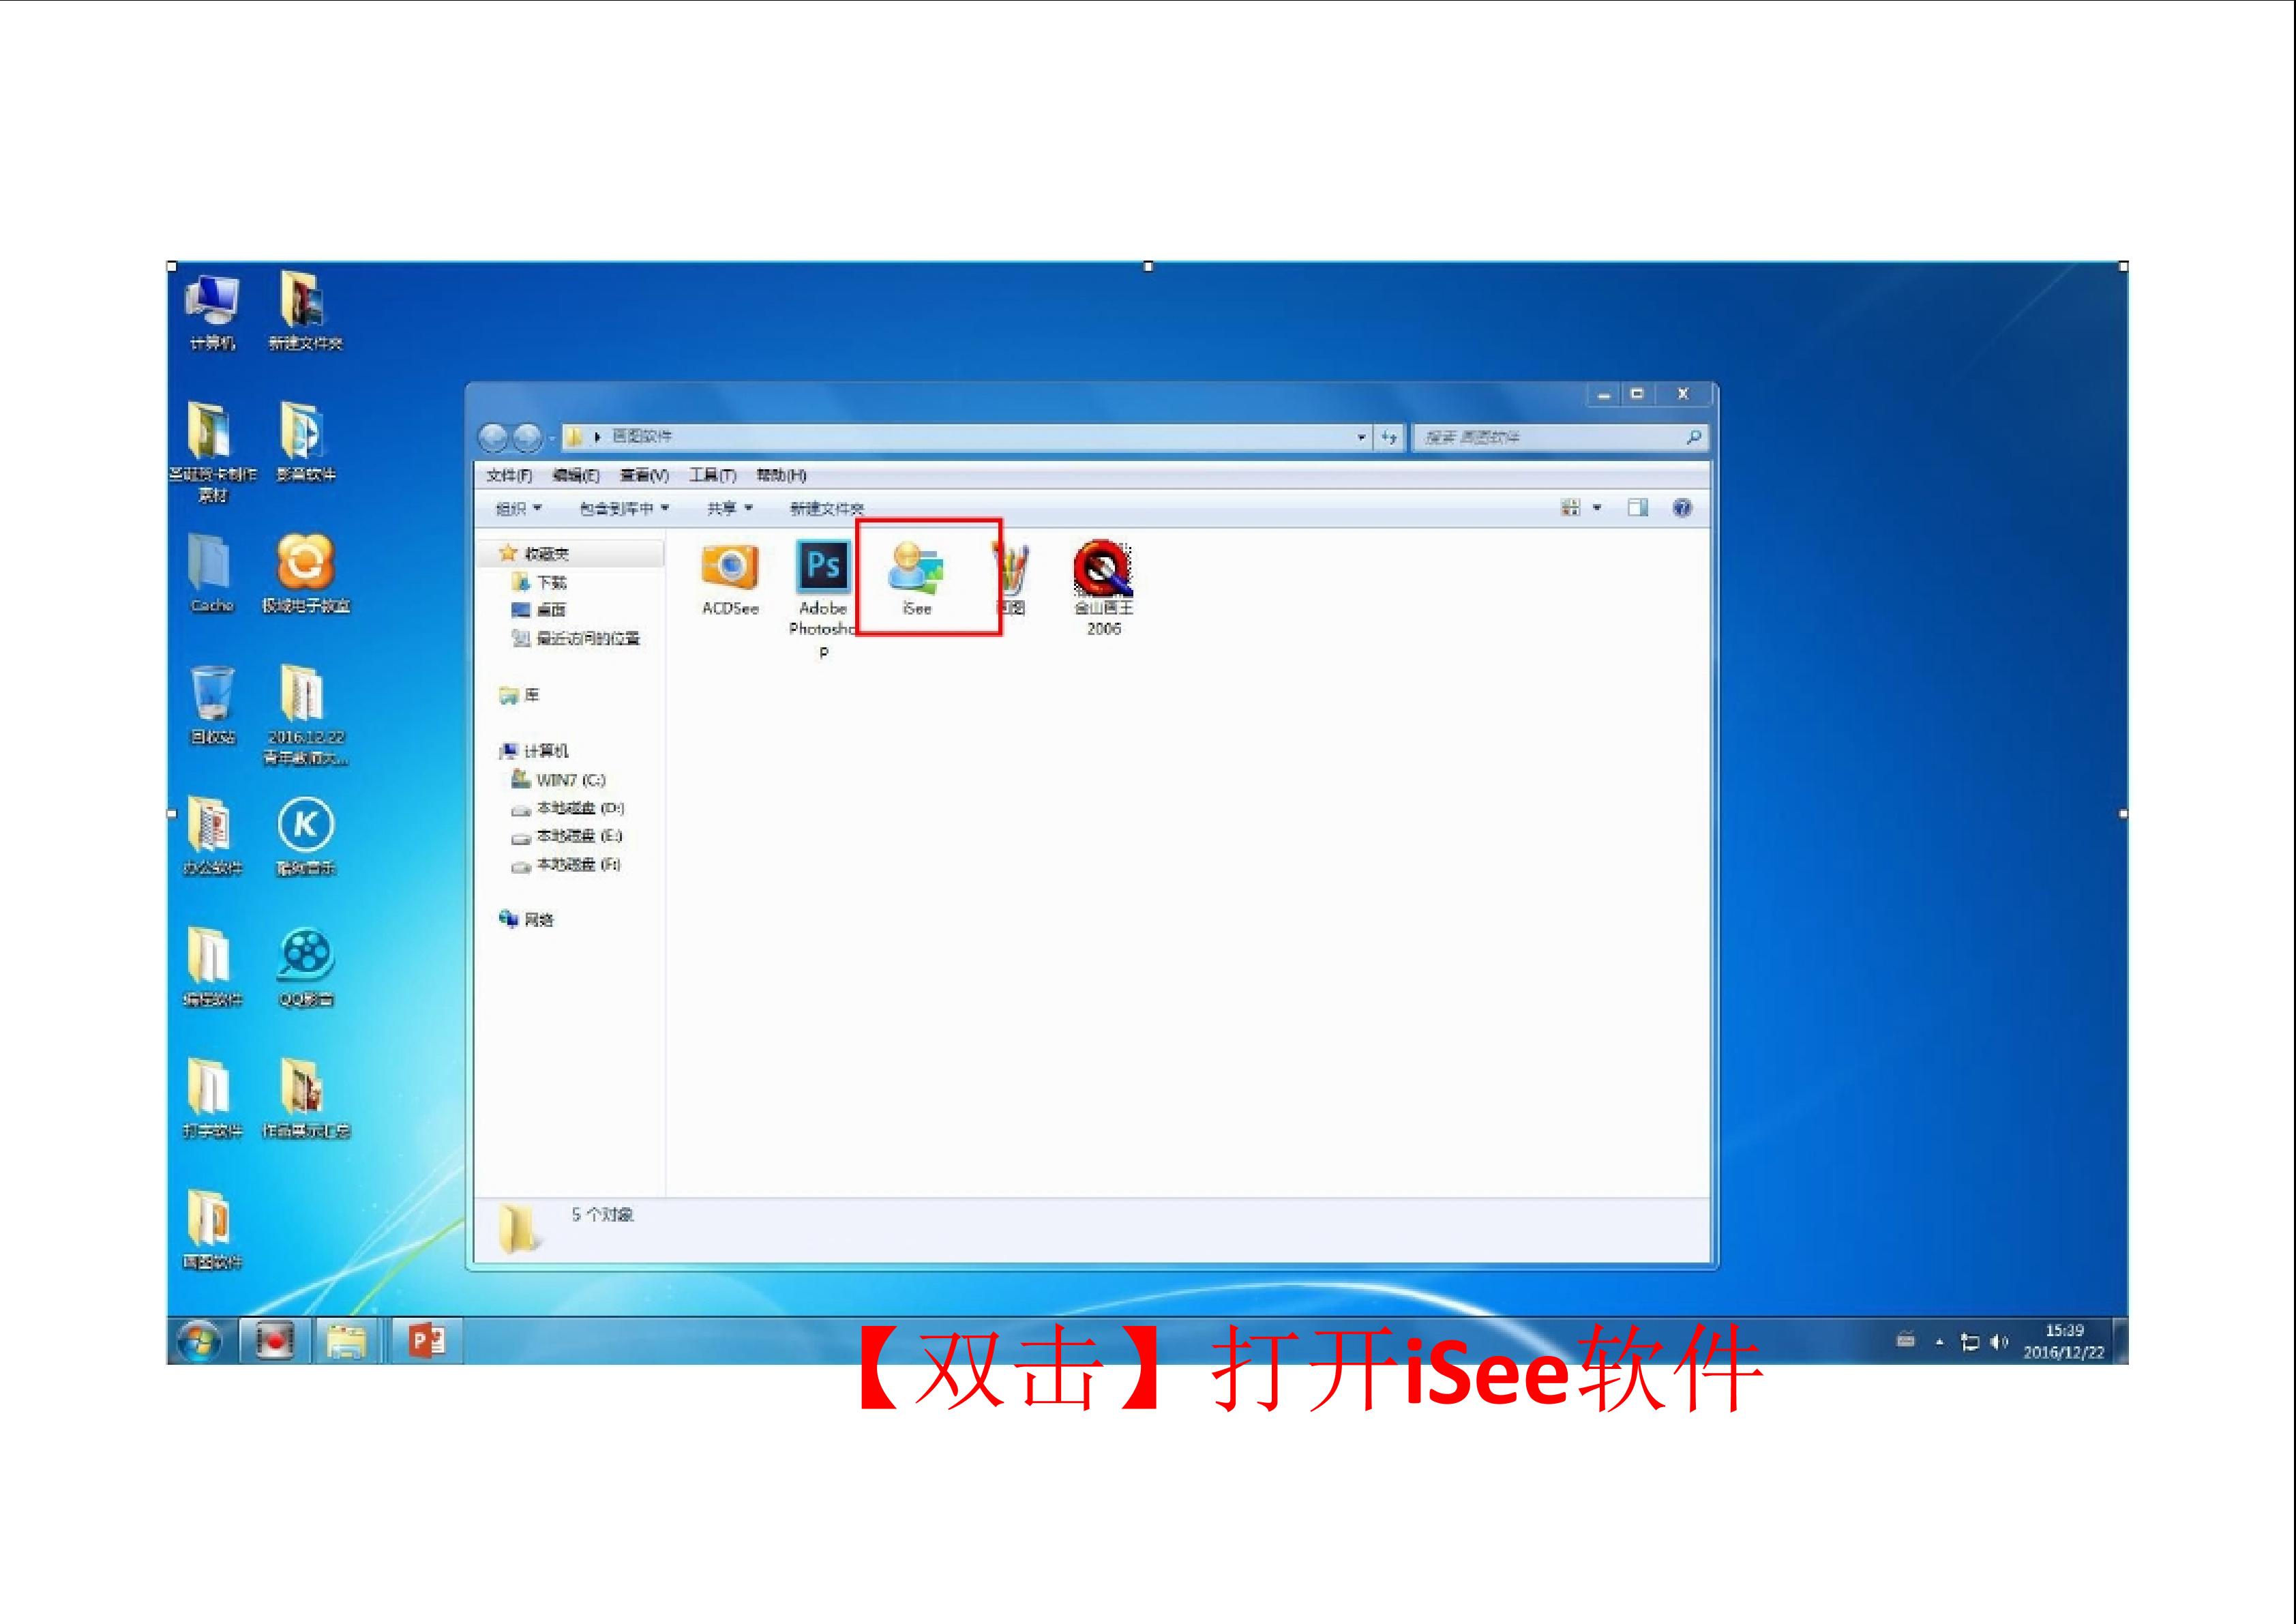
Task: Show hidden tray icons arrow
Action: (x=1939, y=1342)
